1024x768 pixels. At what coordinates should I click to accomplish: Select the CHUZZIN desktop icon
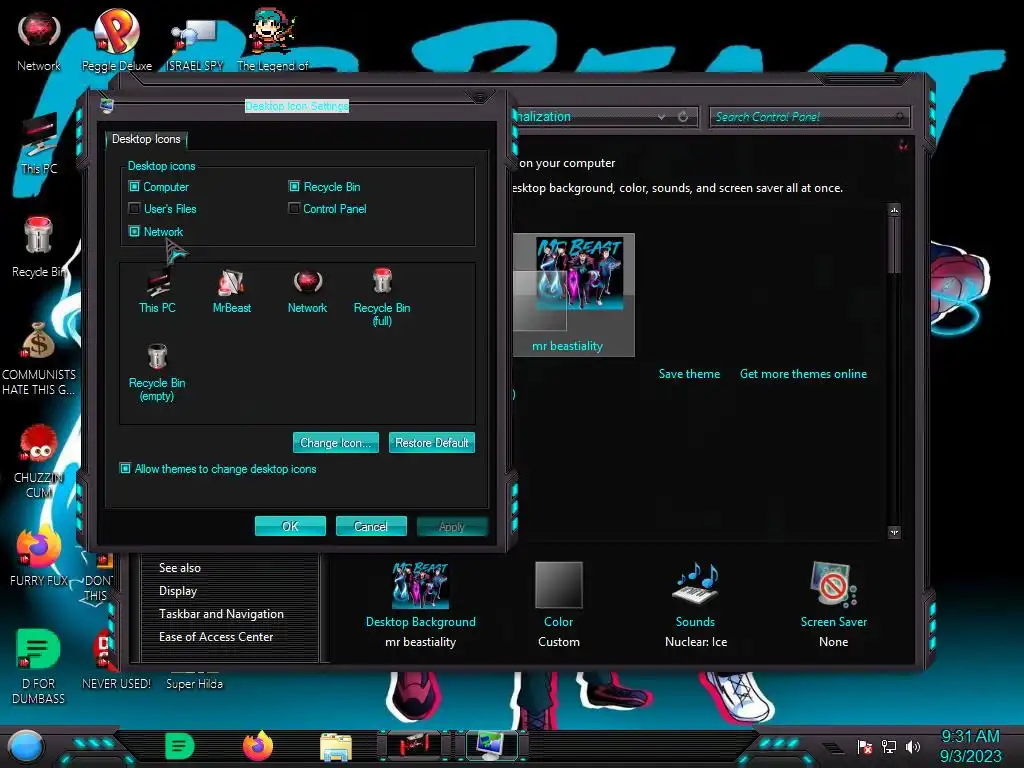point(39,461)
